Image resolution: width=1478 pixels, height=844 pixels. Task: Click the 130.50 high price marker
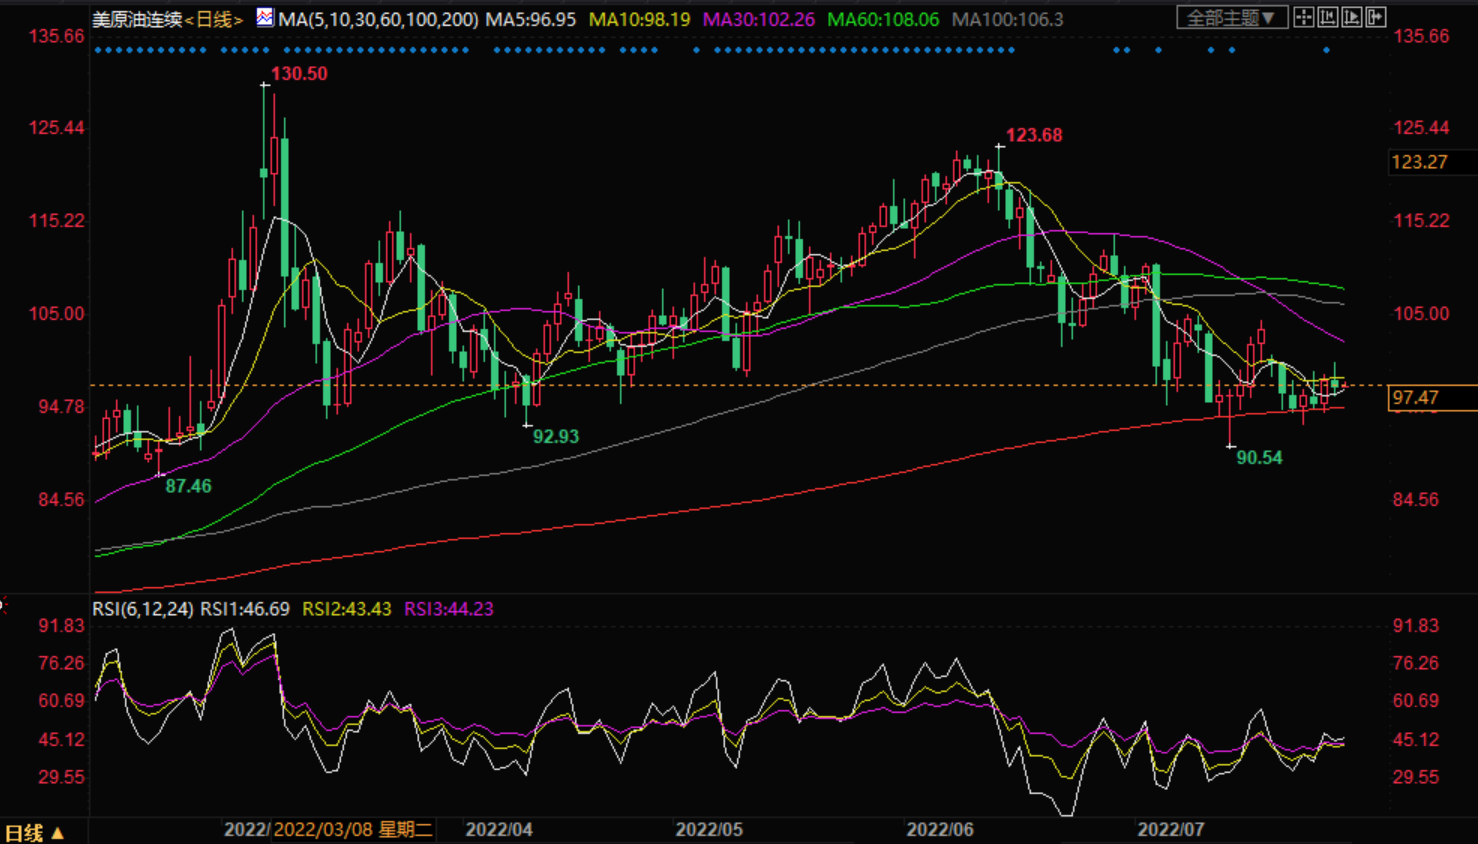299,73
